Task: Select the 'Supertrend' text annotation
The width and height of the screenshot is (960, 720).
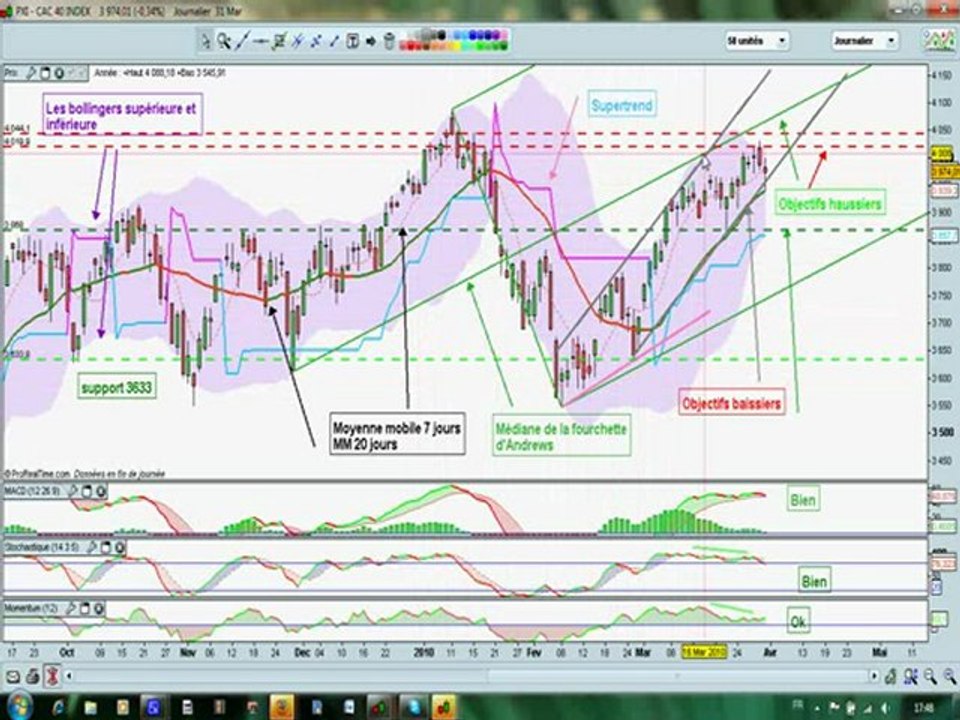Action: [x=621, y=105]
